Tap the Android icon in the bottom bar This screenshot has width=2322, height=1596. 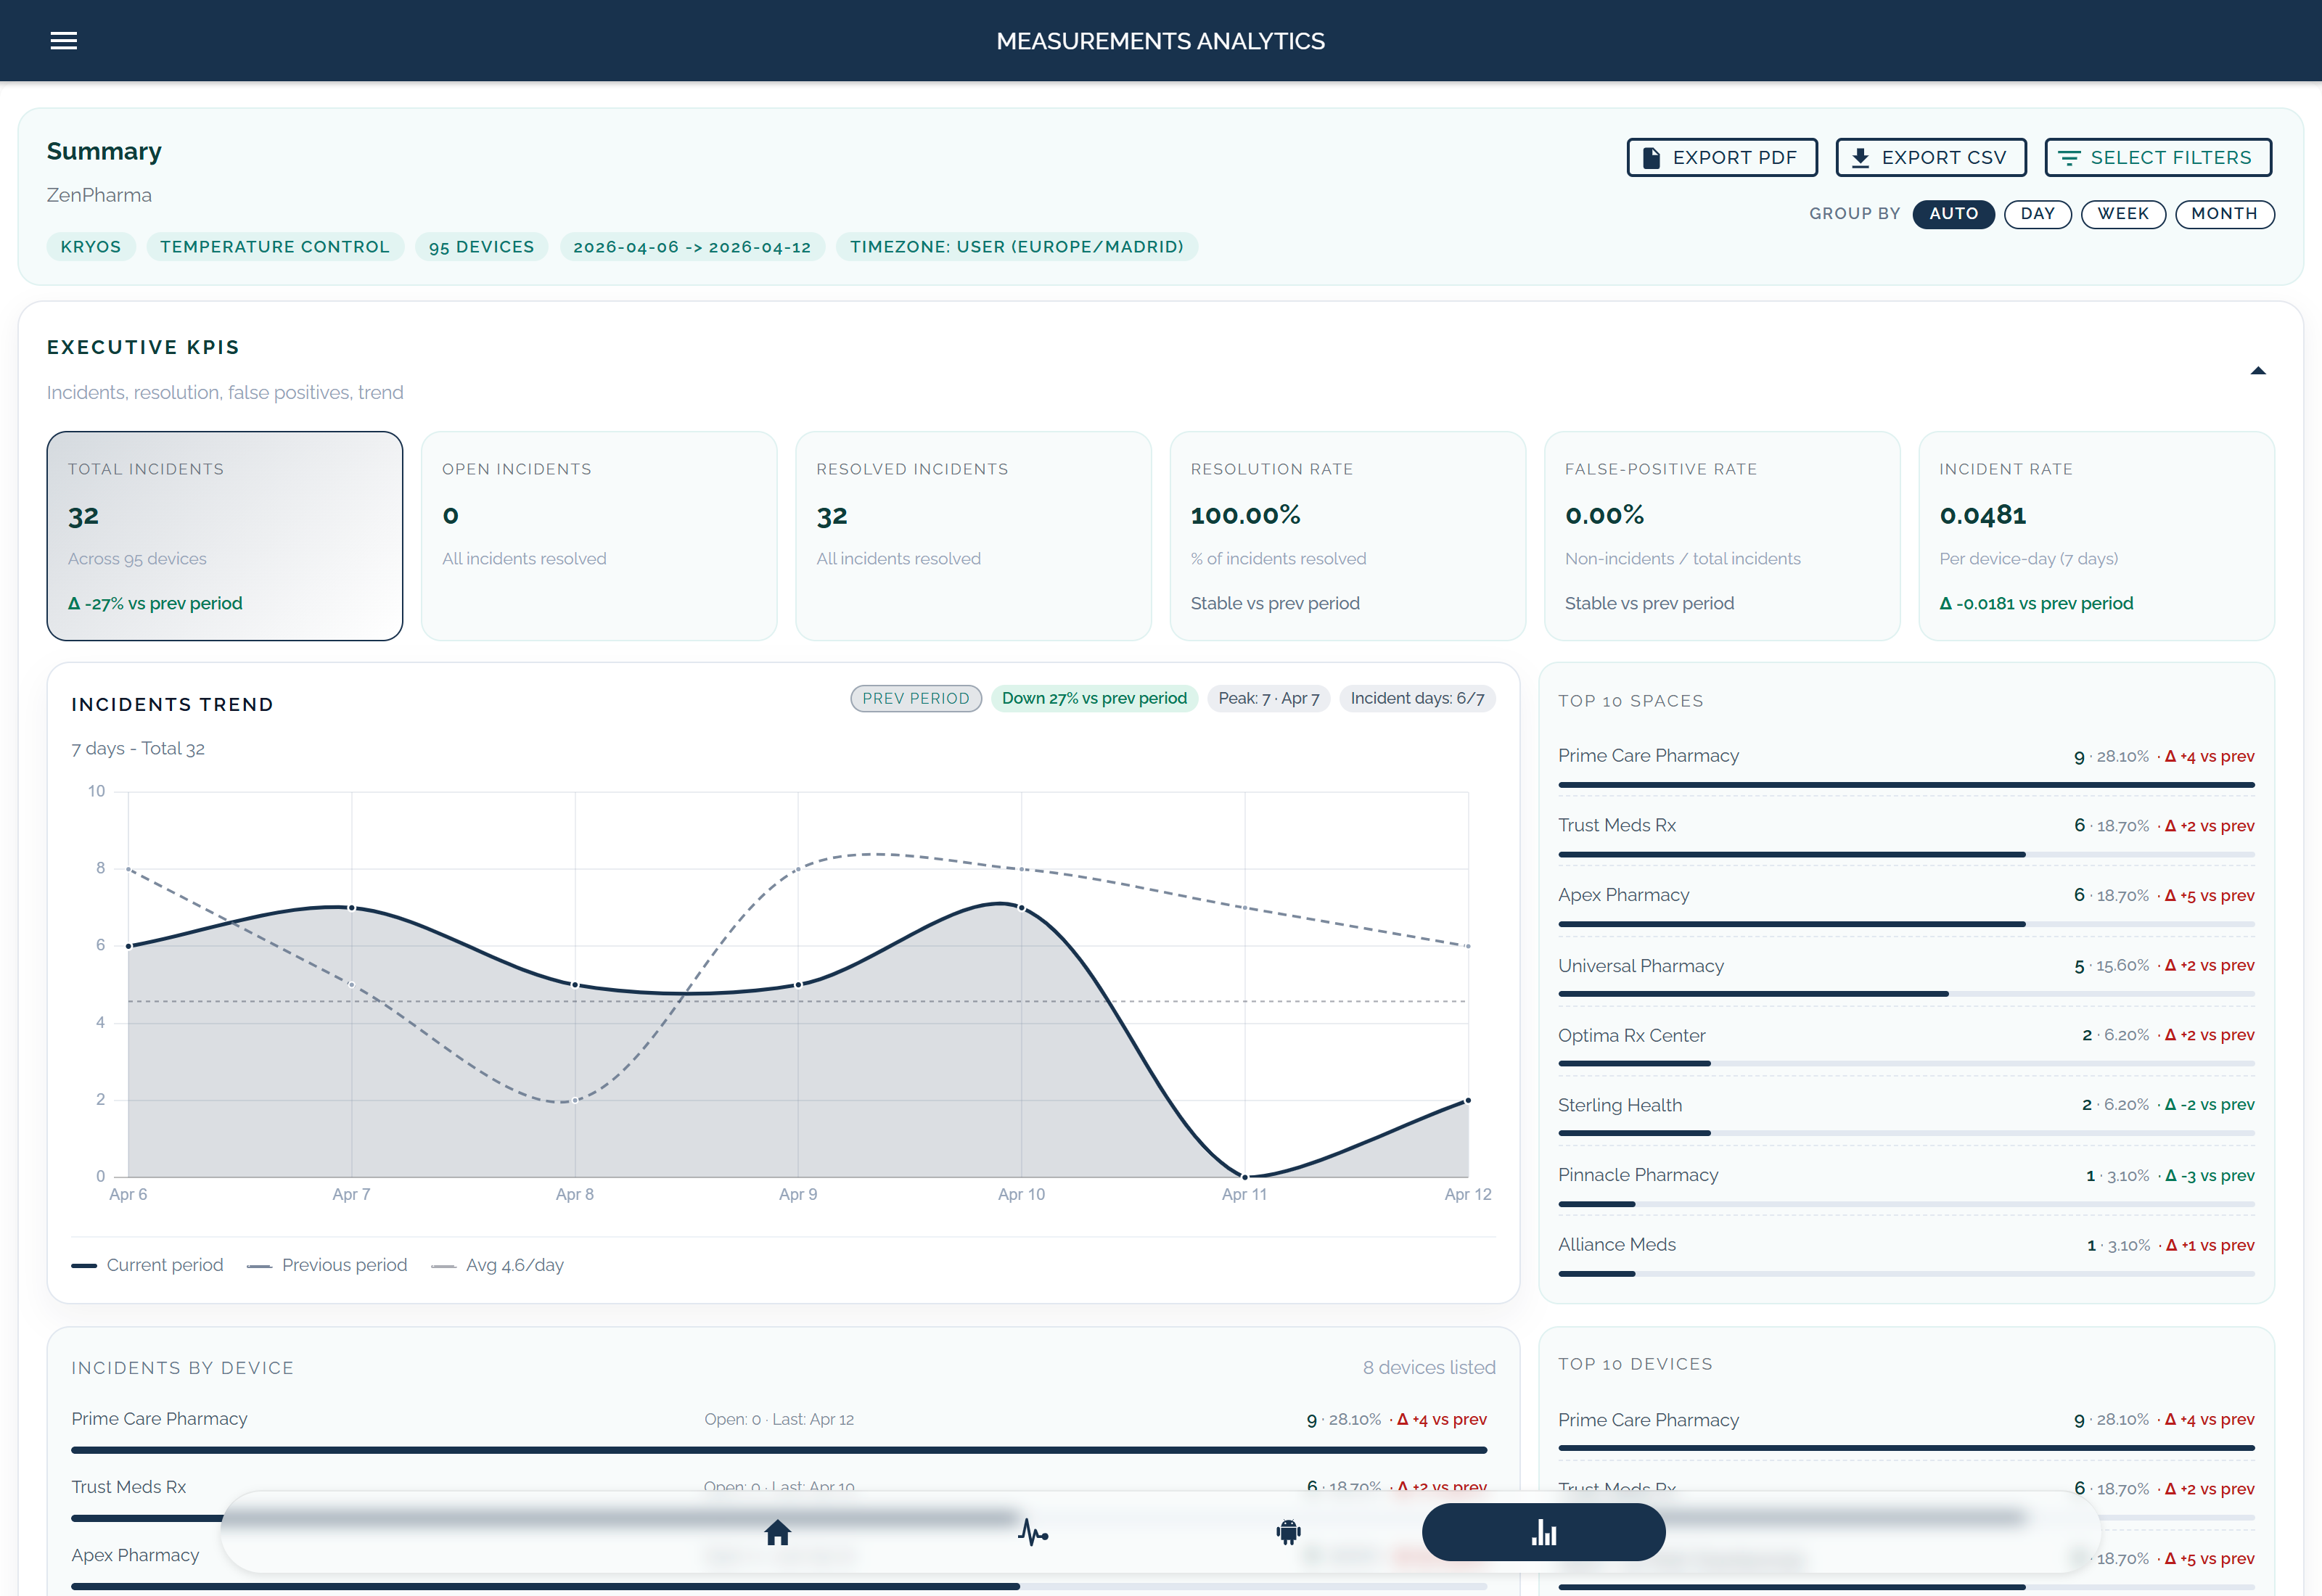tap(1288, 1532)
